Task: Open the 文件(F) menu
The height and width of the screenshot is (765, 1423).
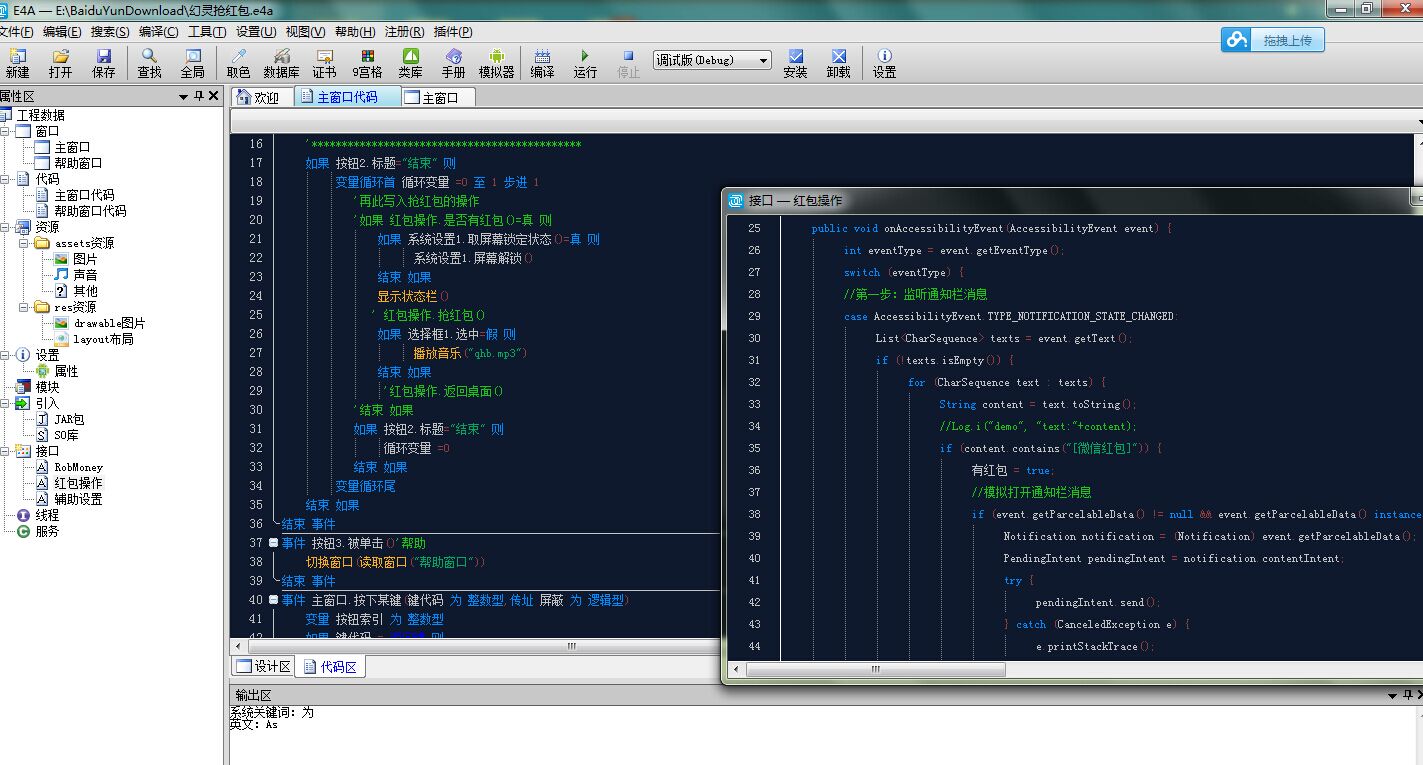Action: click(x=16, y=32)
